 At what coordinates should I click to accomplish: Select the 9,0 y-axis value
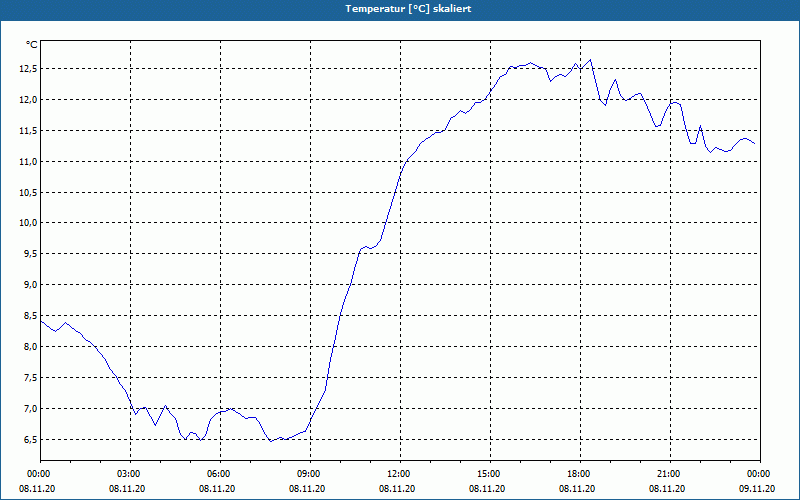point(31,285)
